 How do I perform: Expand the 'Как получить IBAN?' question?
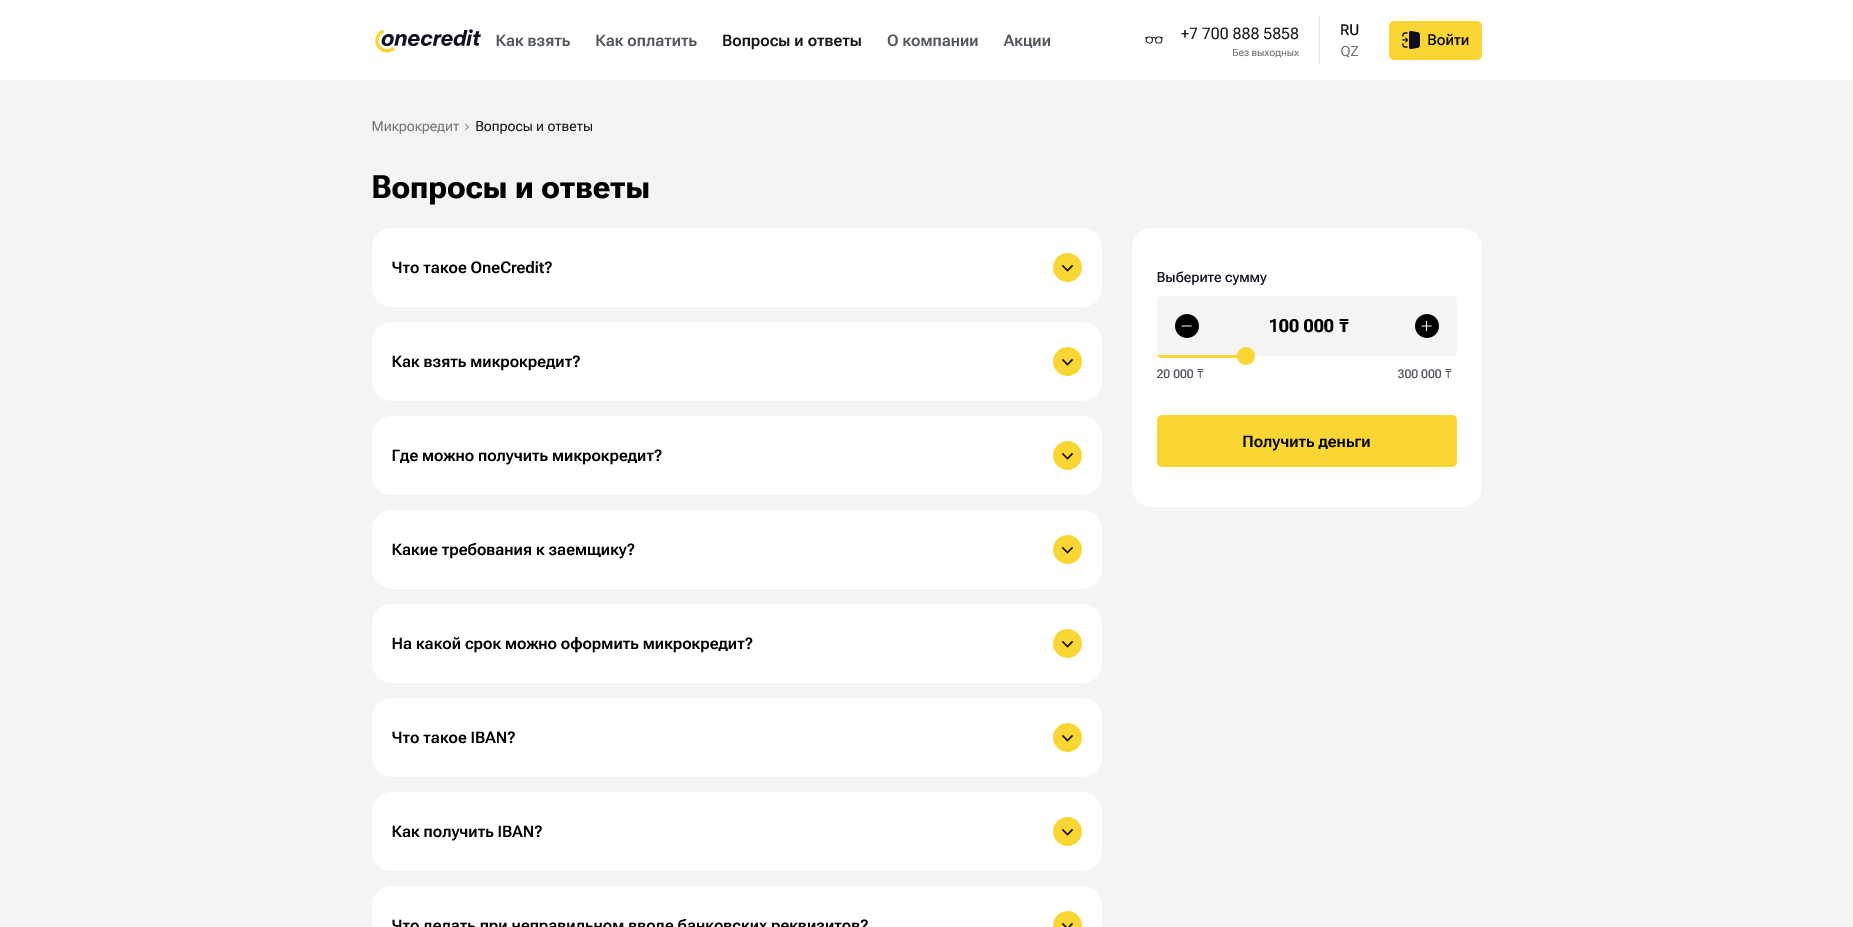(736, 832)
